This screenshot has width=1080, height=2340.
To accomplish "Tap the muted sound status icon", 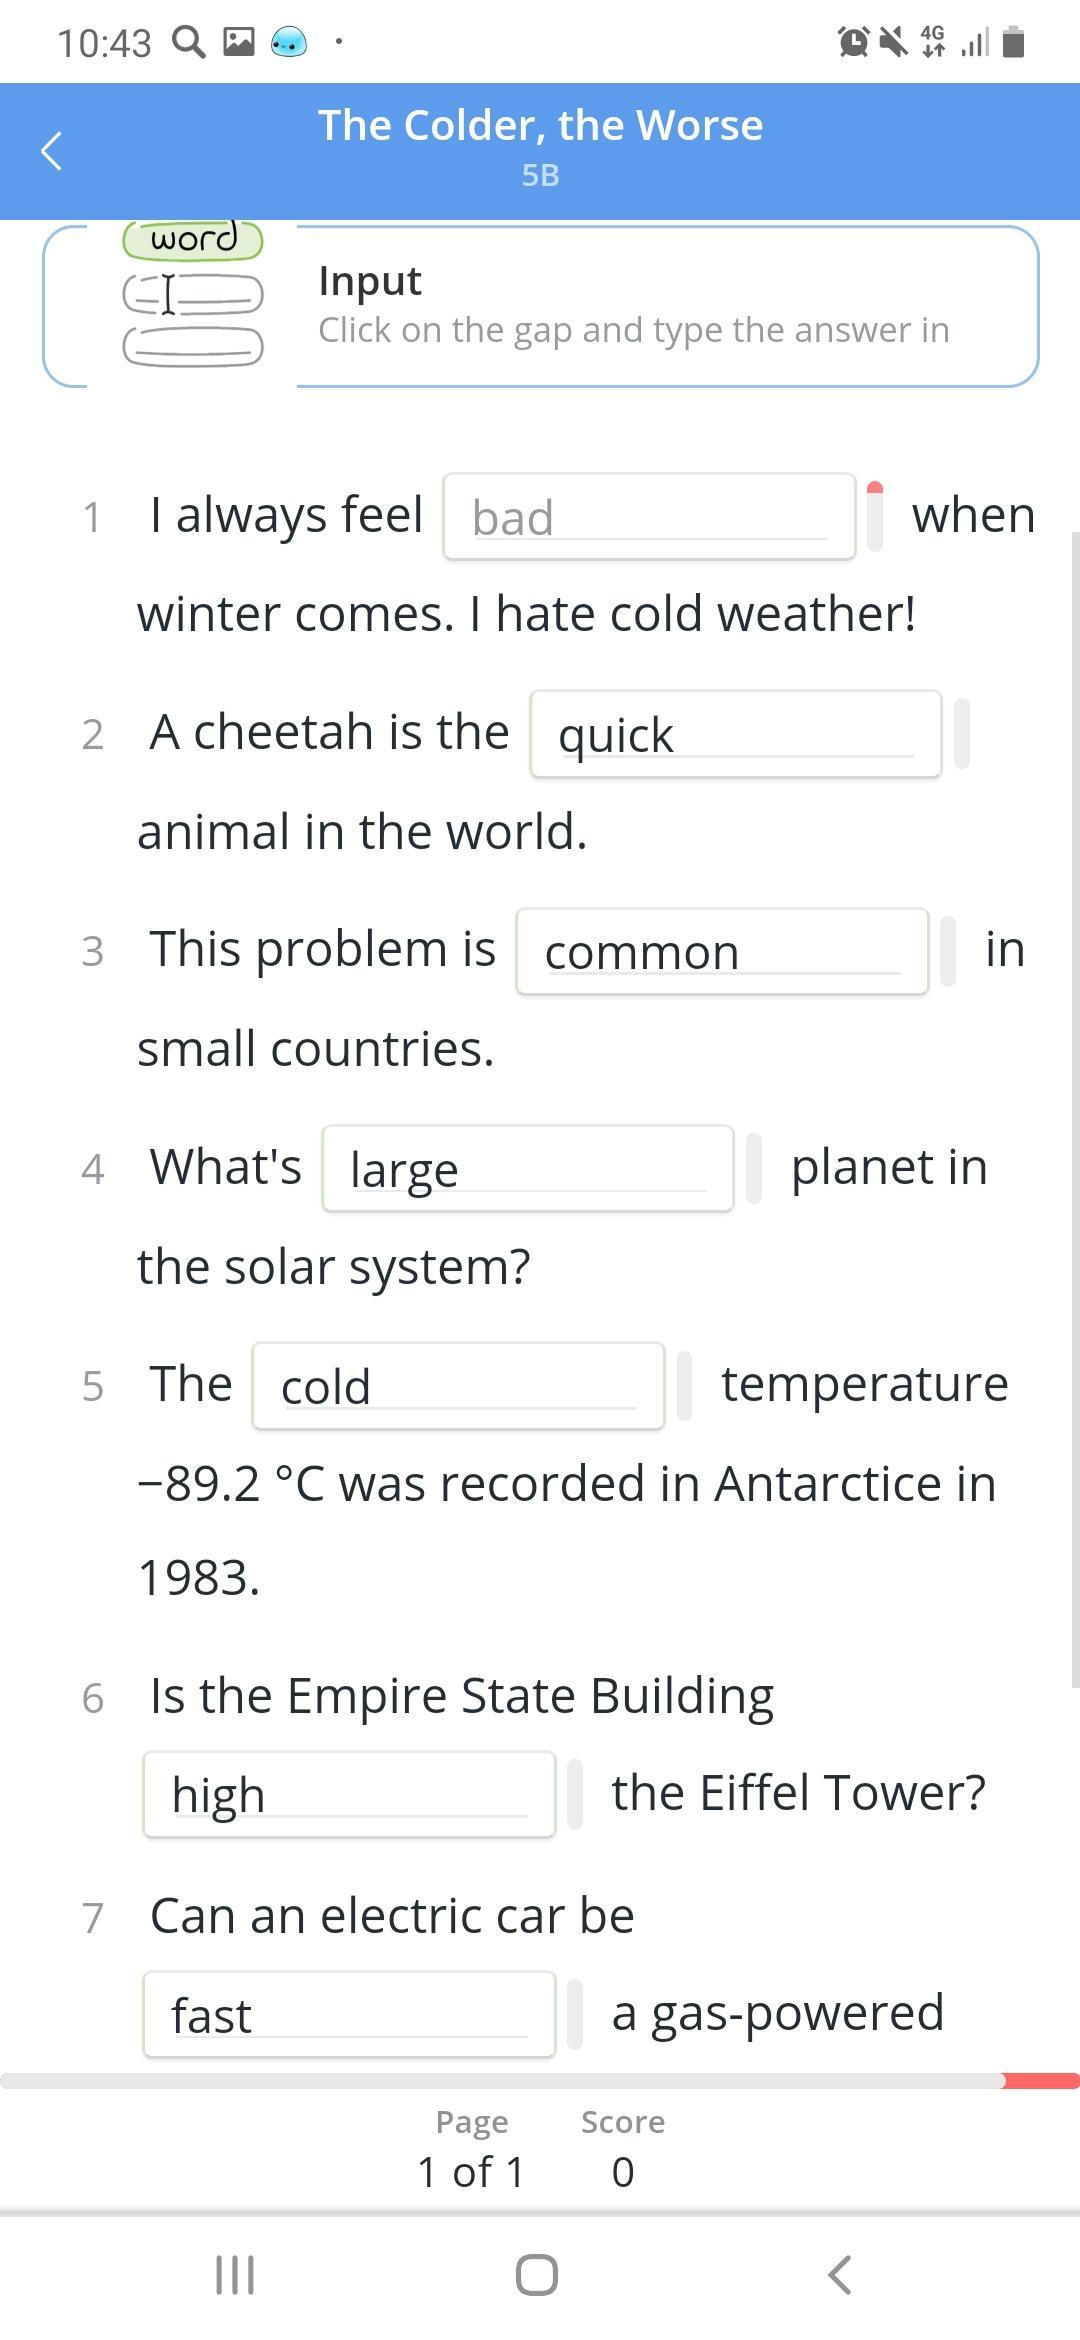I will pos(893,42).
